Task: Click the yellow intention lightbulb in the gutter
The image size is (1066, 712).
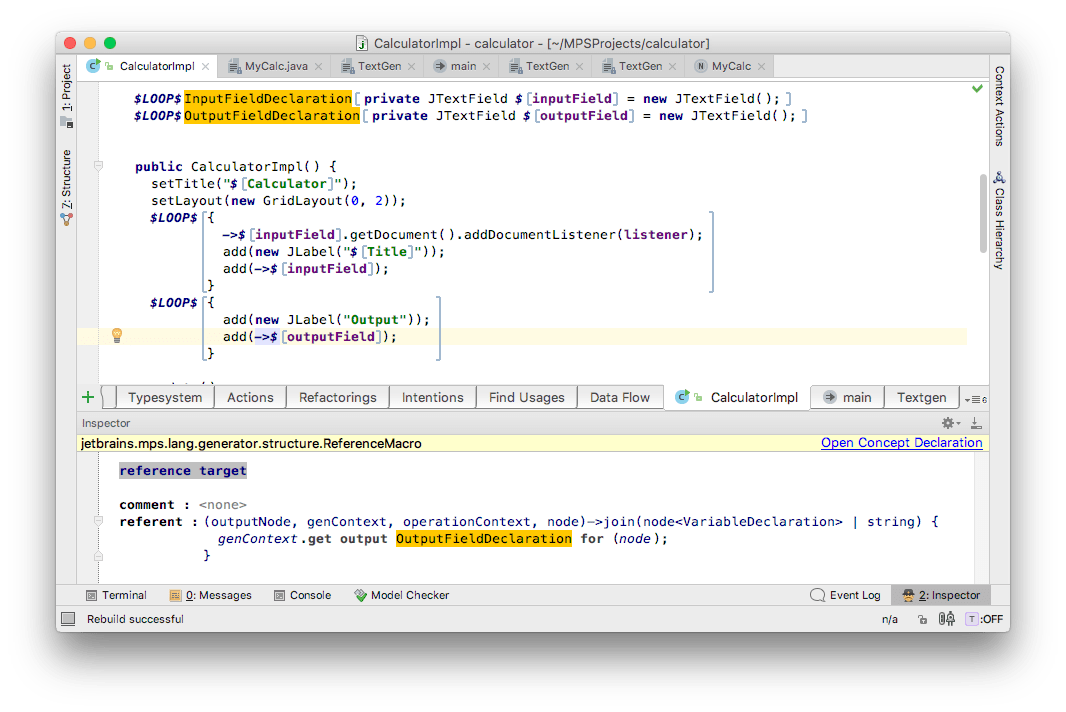Action: click(x=116, y=336)
